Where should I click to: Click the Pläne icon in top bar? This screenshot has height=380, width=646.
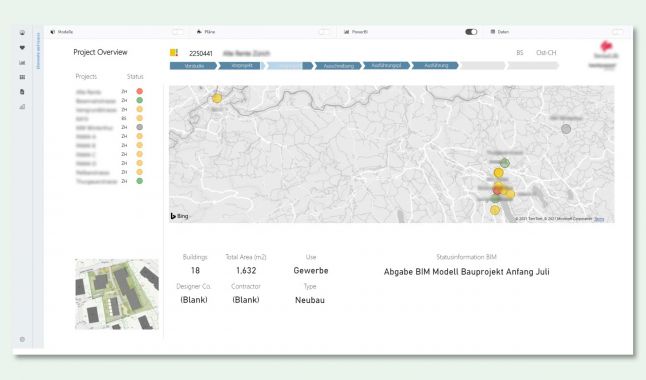pyautogui.click(x=199, y=32)
